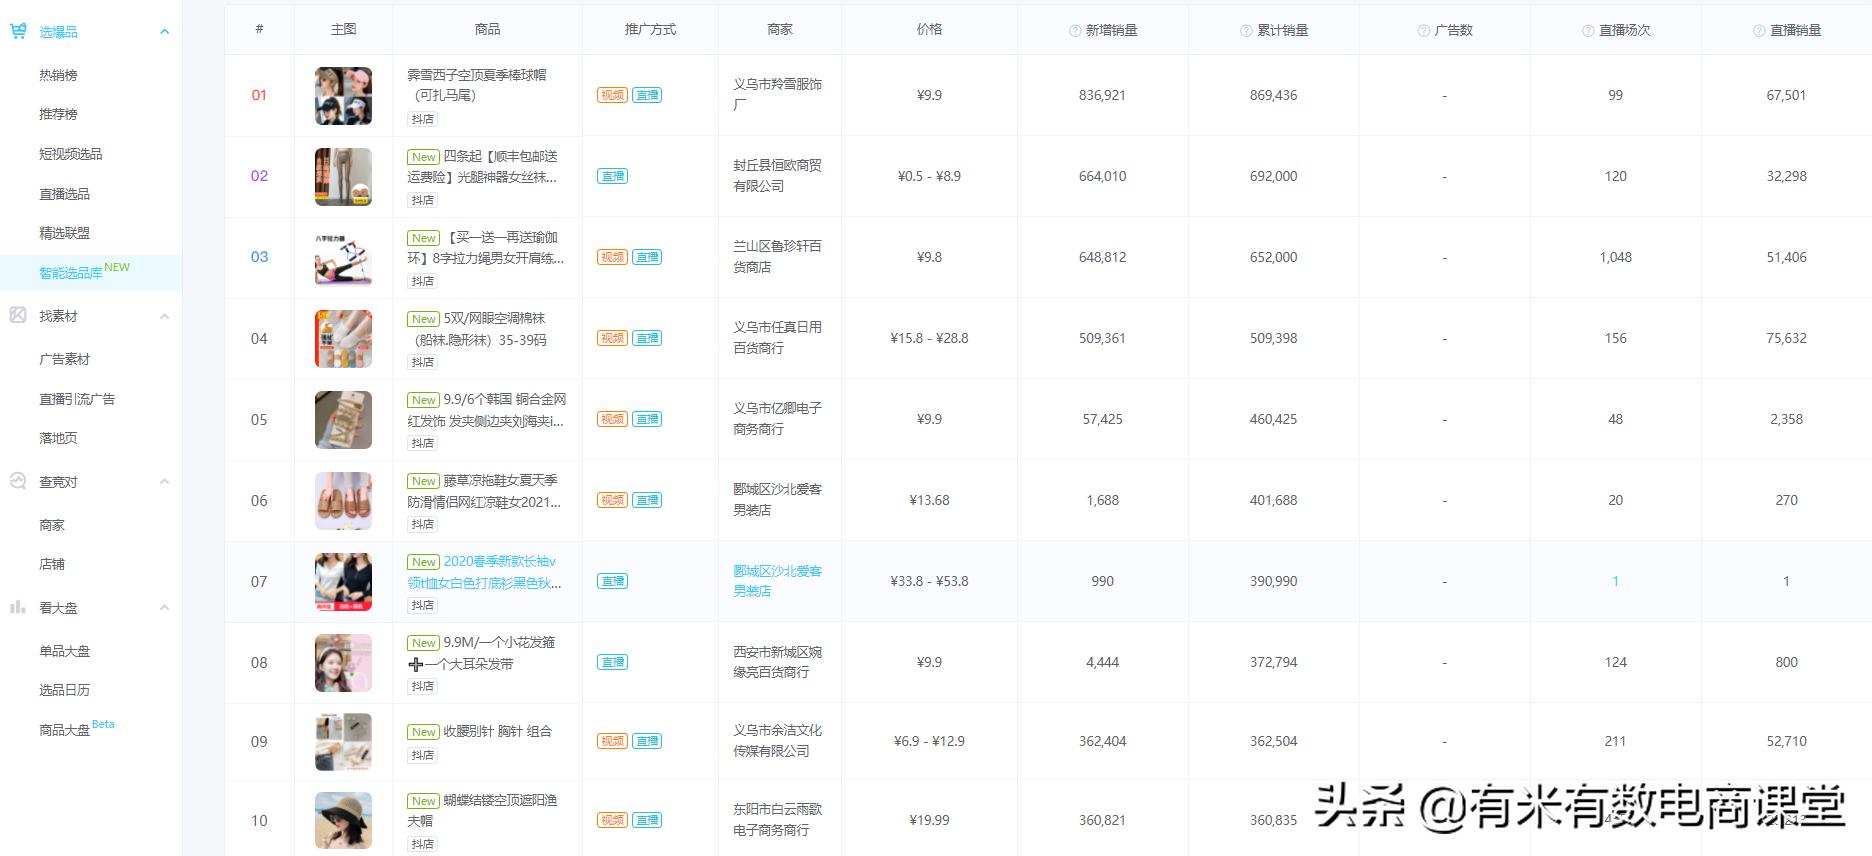Click 直播 tag in row 01

point(647,95)
